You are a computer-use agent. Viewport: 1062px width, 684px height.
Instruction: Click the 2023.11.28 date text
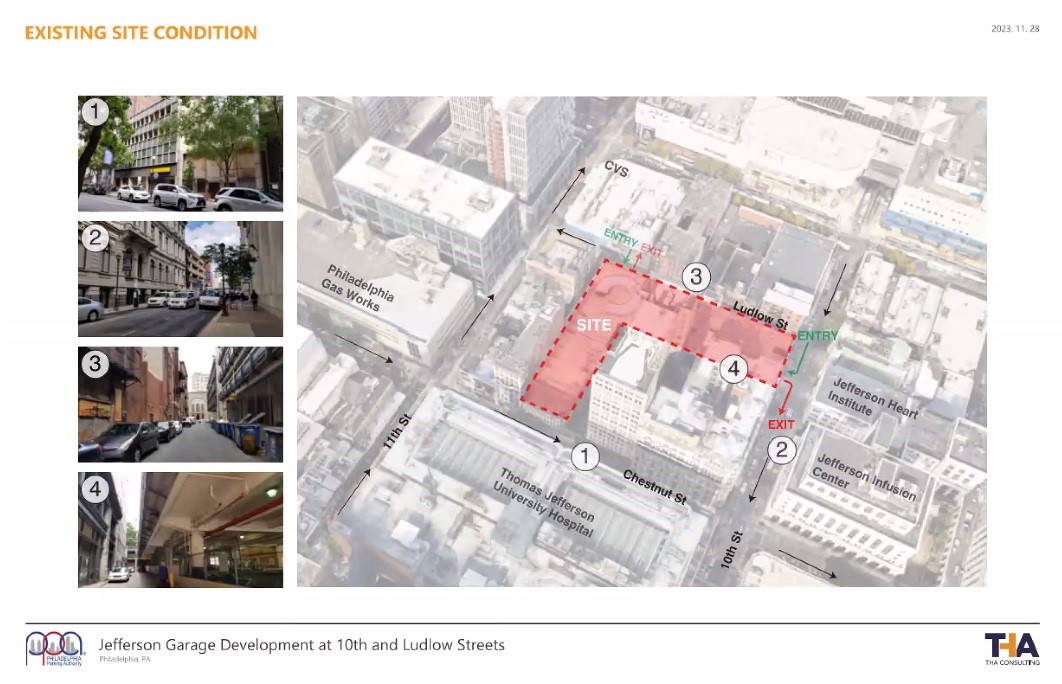[x=1014, y=29]
